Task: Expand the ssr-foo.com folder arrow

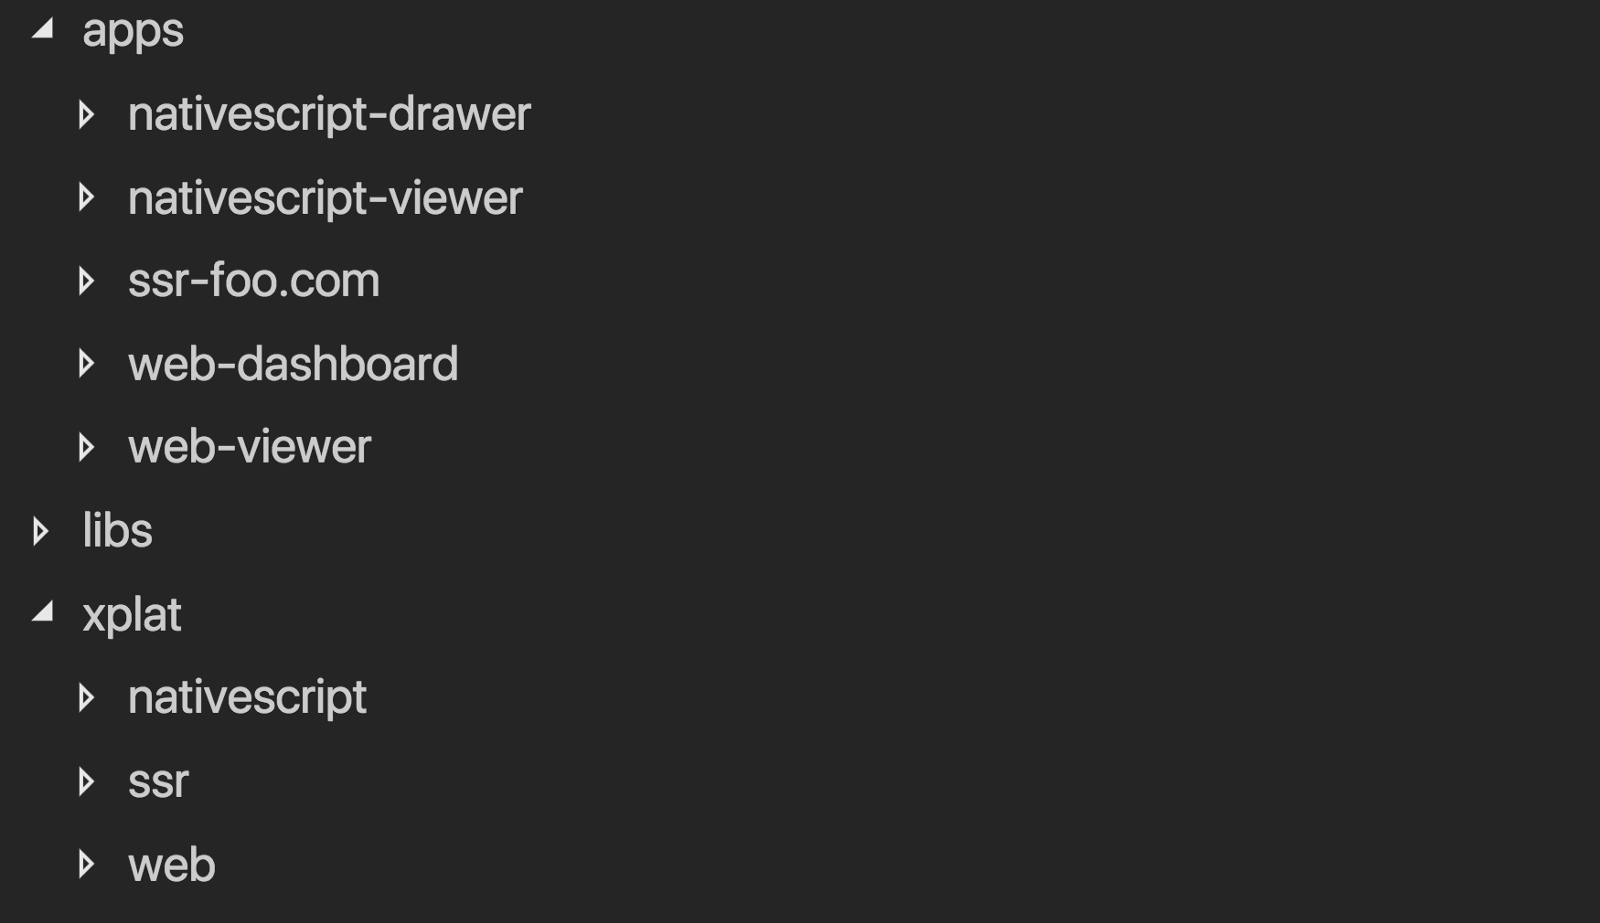Action: coord(87,281)
